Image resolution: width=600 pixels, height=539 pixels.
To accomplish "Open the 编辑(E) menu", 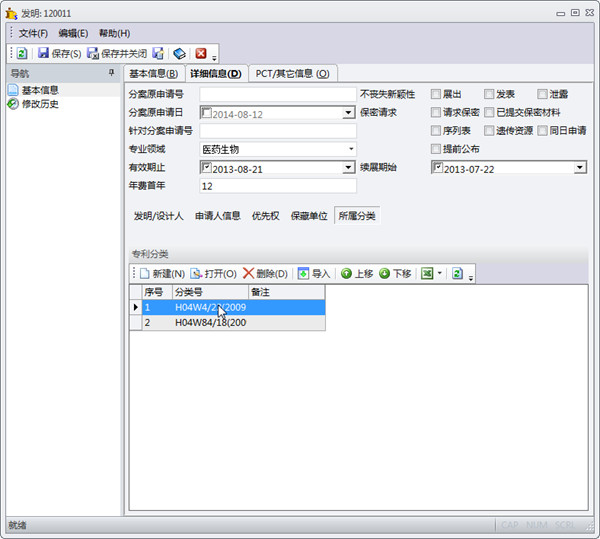I will click(73, 33).
